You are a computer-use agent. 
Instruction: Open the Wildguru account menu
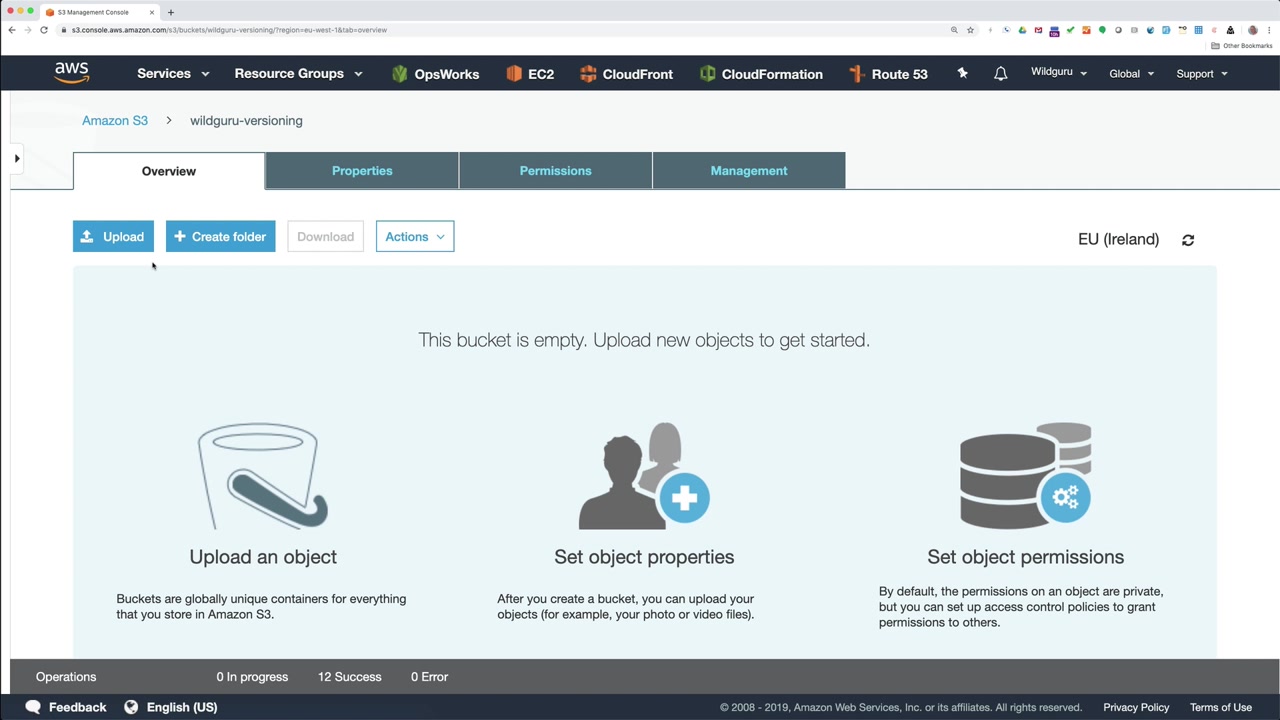(1059, 73)
